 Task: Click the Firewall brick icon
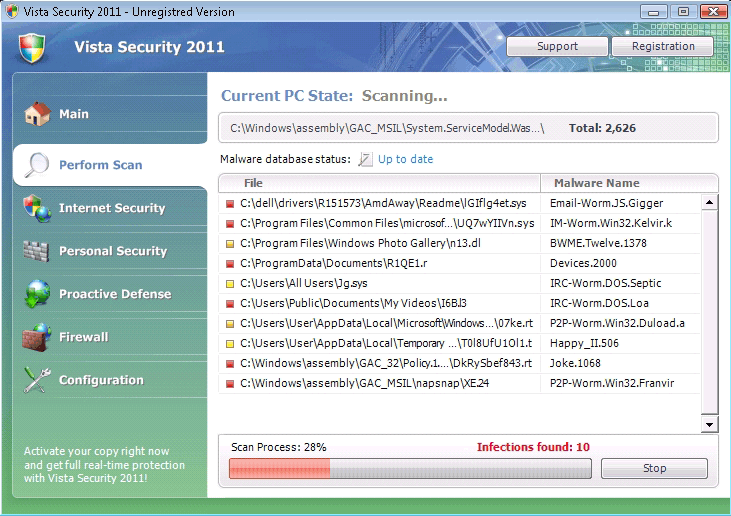[x=37, y=337]
